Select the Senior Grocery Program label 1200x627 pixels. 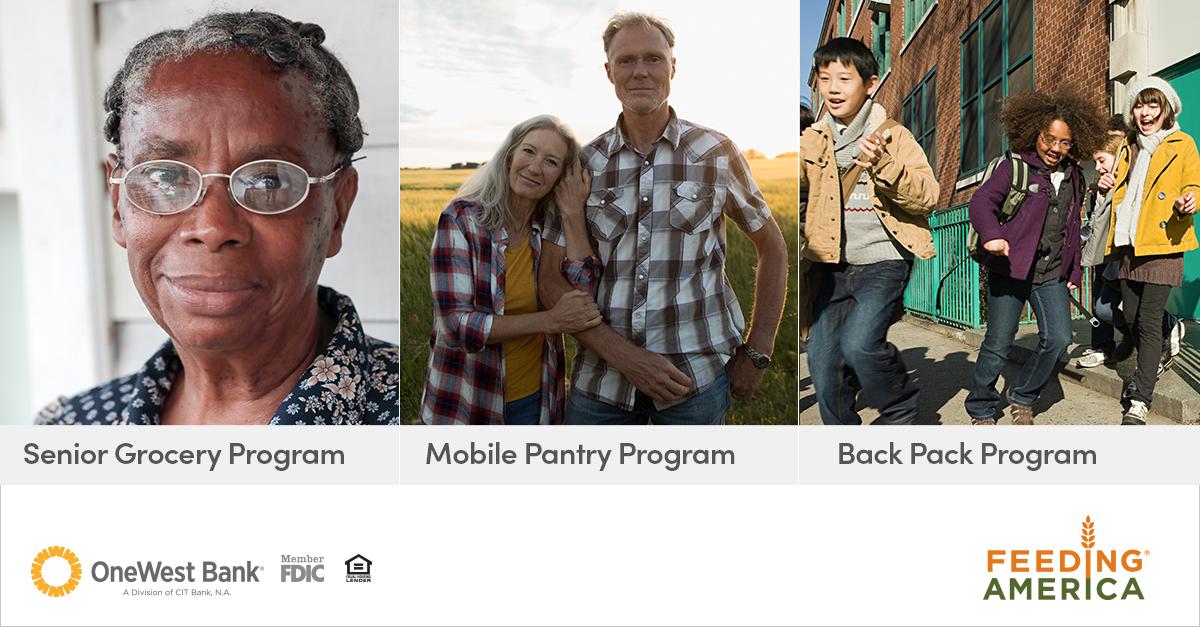click(x=184, y=454)
